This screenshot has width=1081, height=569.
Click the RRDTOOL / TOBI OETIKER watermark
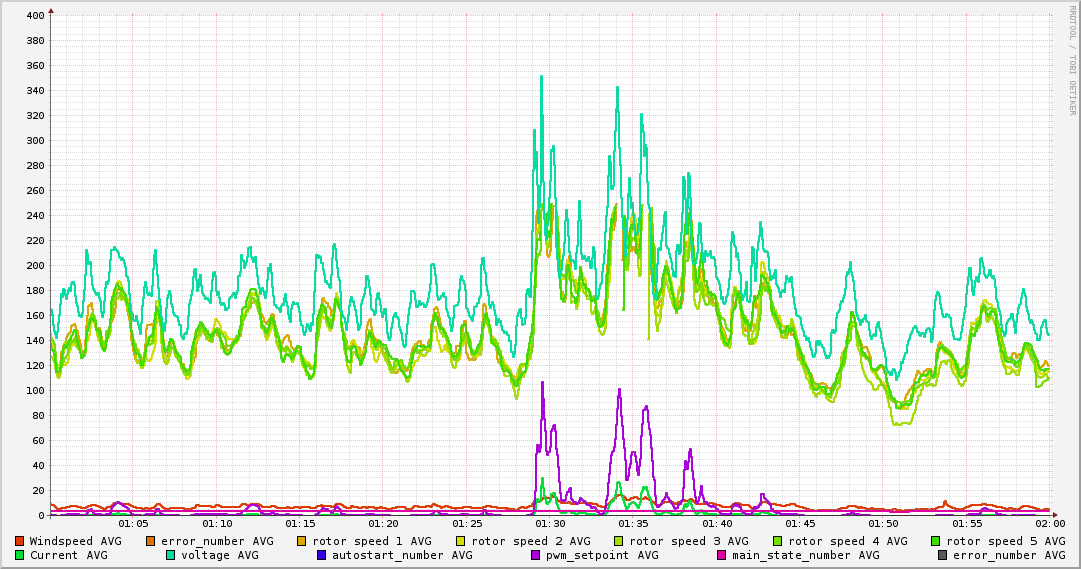(x=1073, y=60)
